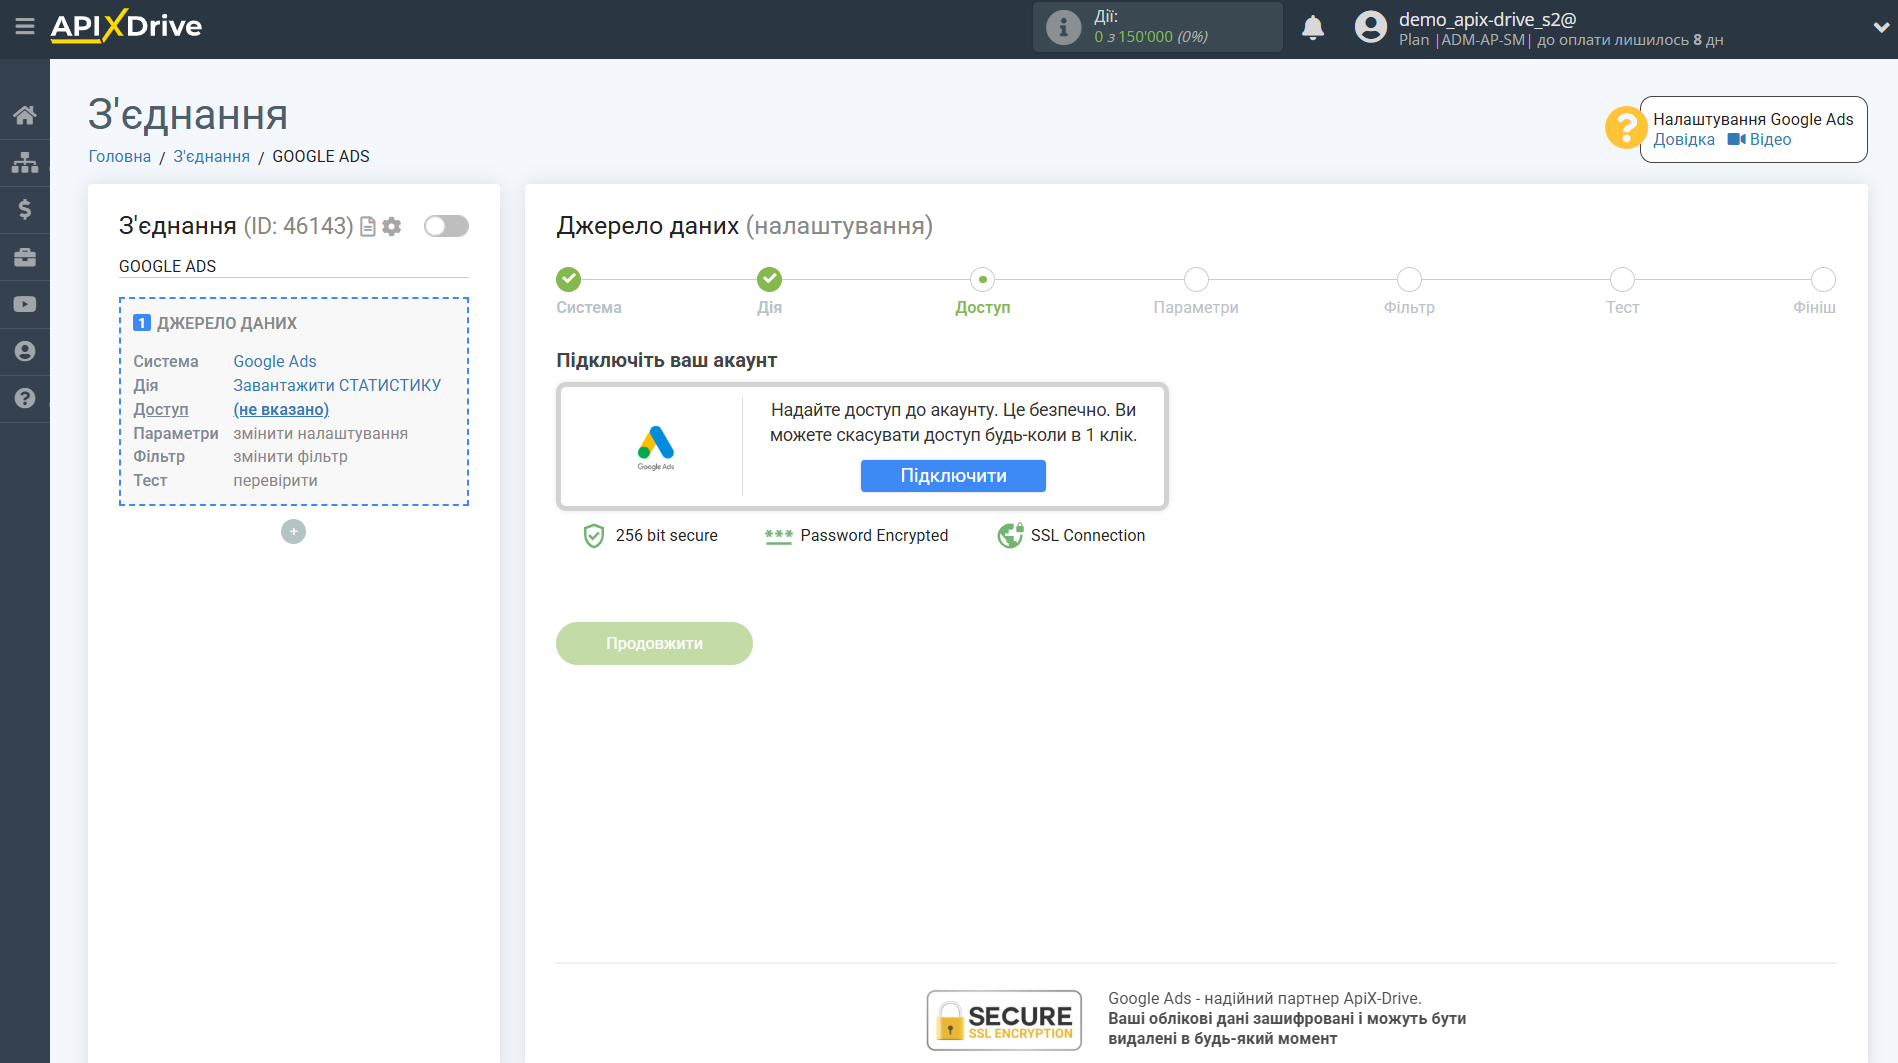Click the document copy icon beside the connection ID
Viewport: 1898px width, 1063px height.
point(368,227)
